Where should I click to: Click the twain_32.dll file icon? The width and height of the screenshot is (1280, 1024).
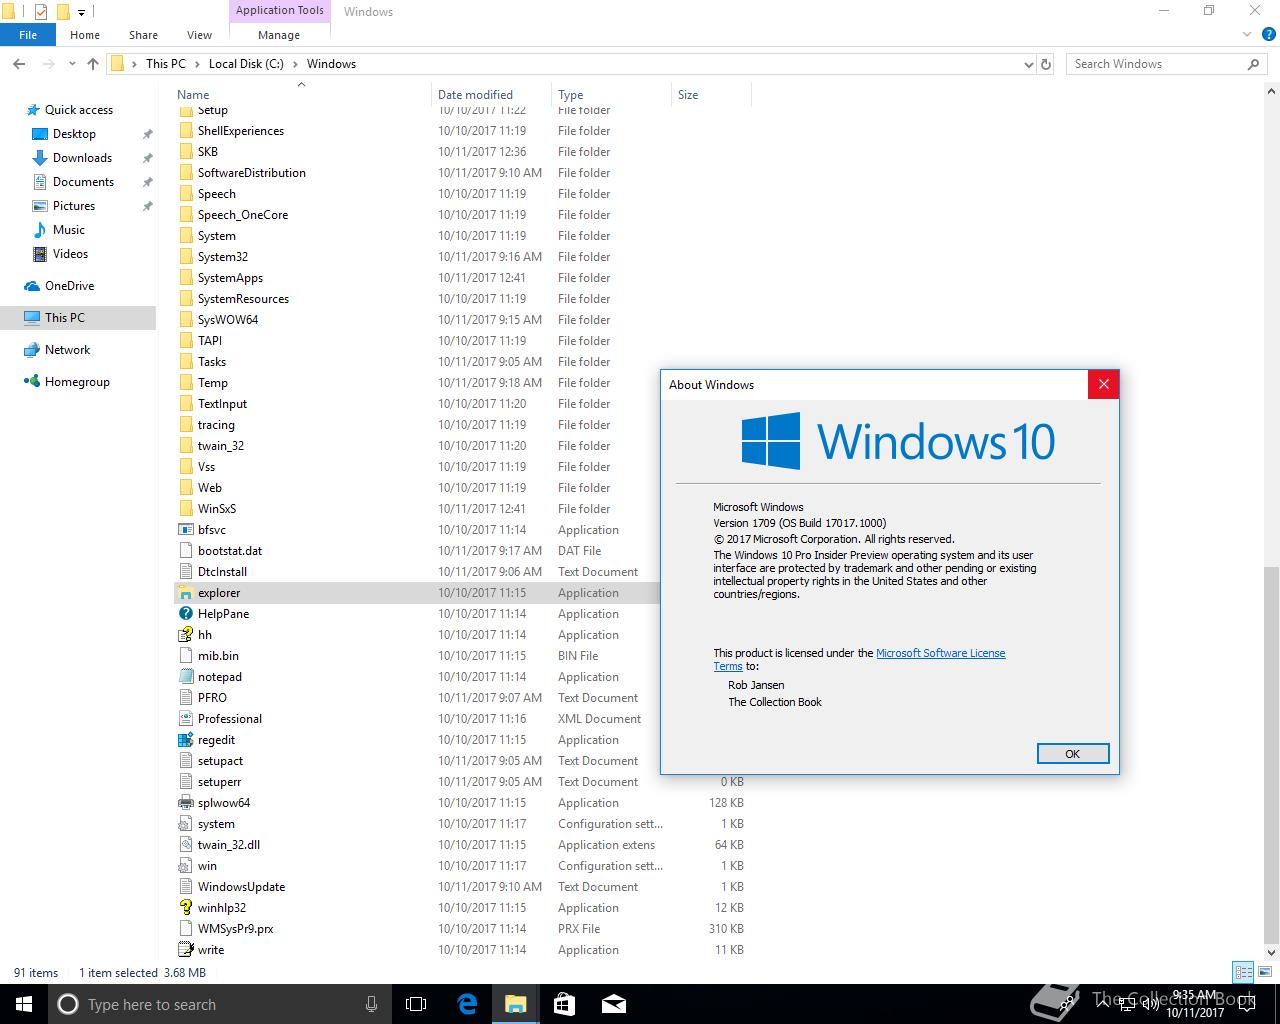point(185,845)
